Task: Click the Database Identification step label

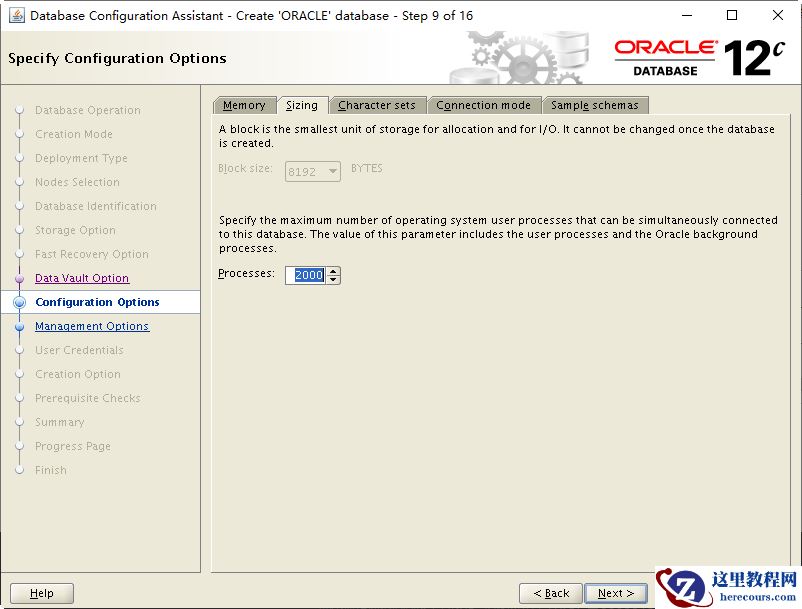Action: point(96,207)
